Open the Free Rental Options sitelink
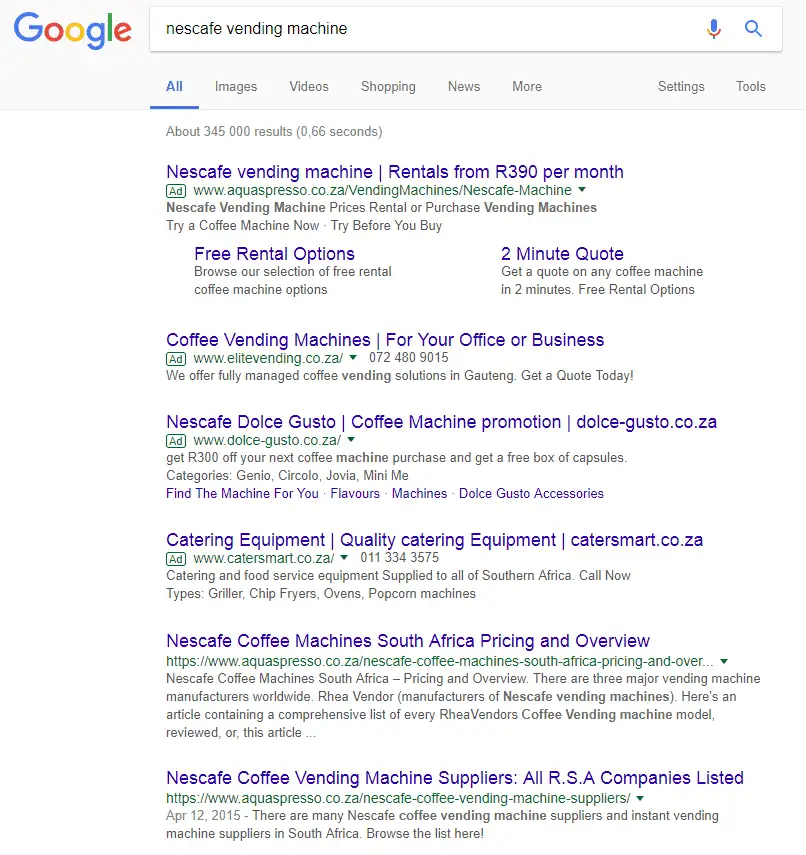Screen dimensions: 806x855 coord(274,254)
